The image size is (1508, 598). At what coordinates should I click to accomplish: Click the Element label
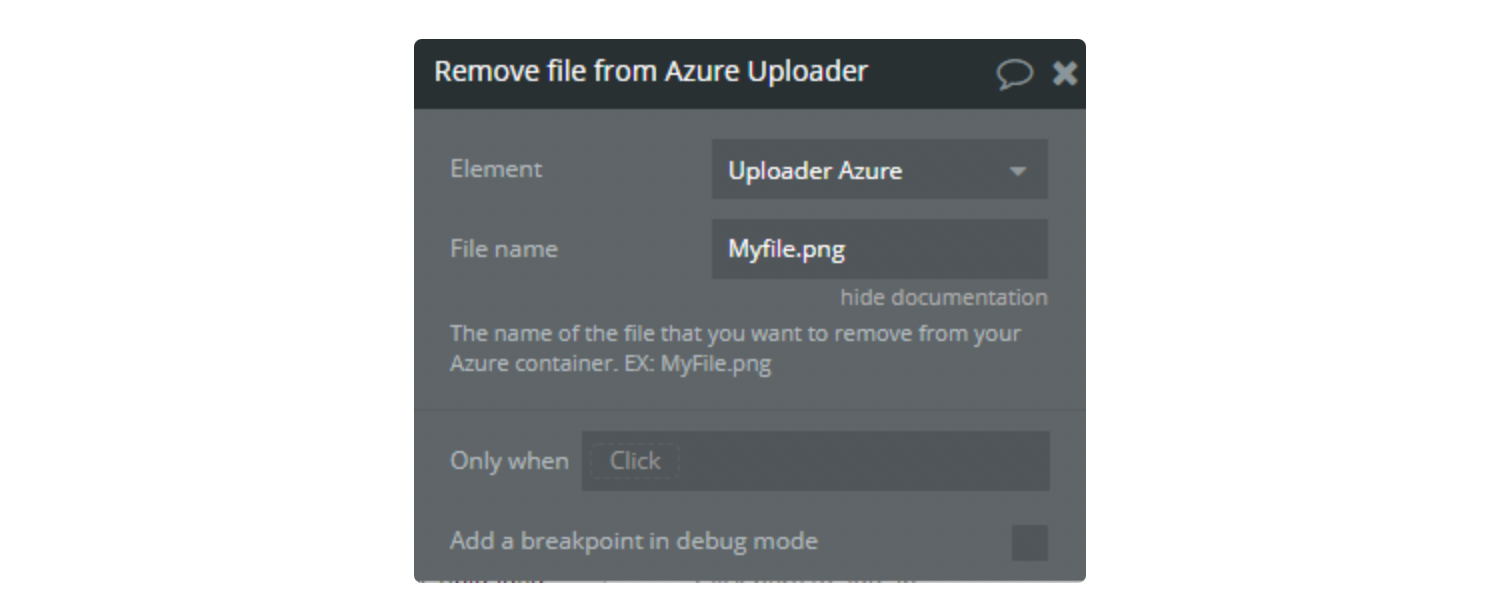(496, 169)
